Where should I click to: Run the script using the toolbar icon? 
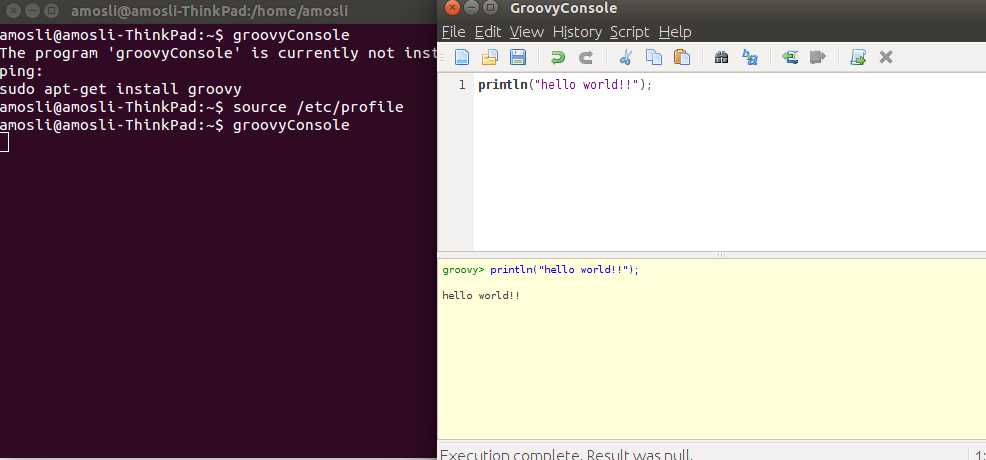click(x=858, y=57)
